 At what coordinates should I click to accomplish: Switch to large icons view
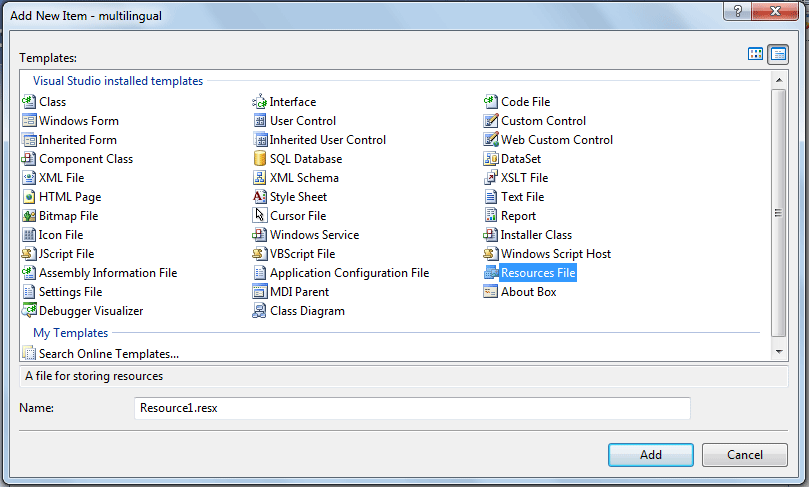pos(755,54)
